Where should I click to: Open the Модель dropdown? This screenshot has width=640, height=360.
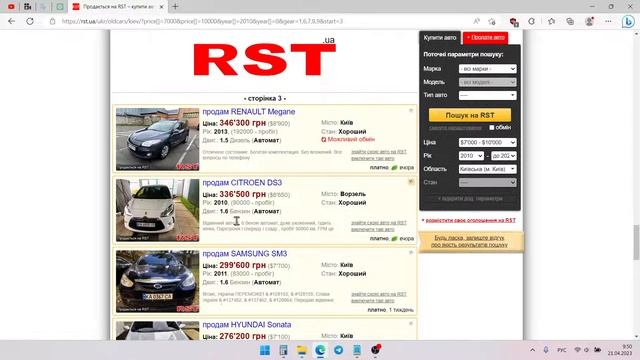pyautogui.click(x=487, y=82)
